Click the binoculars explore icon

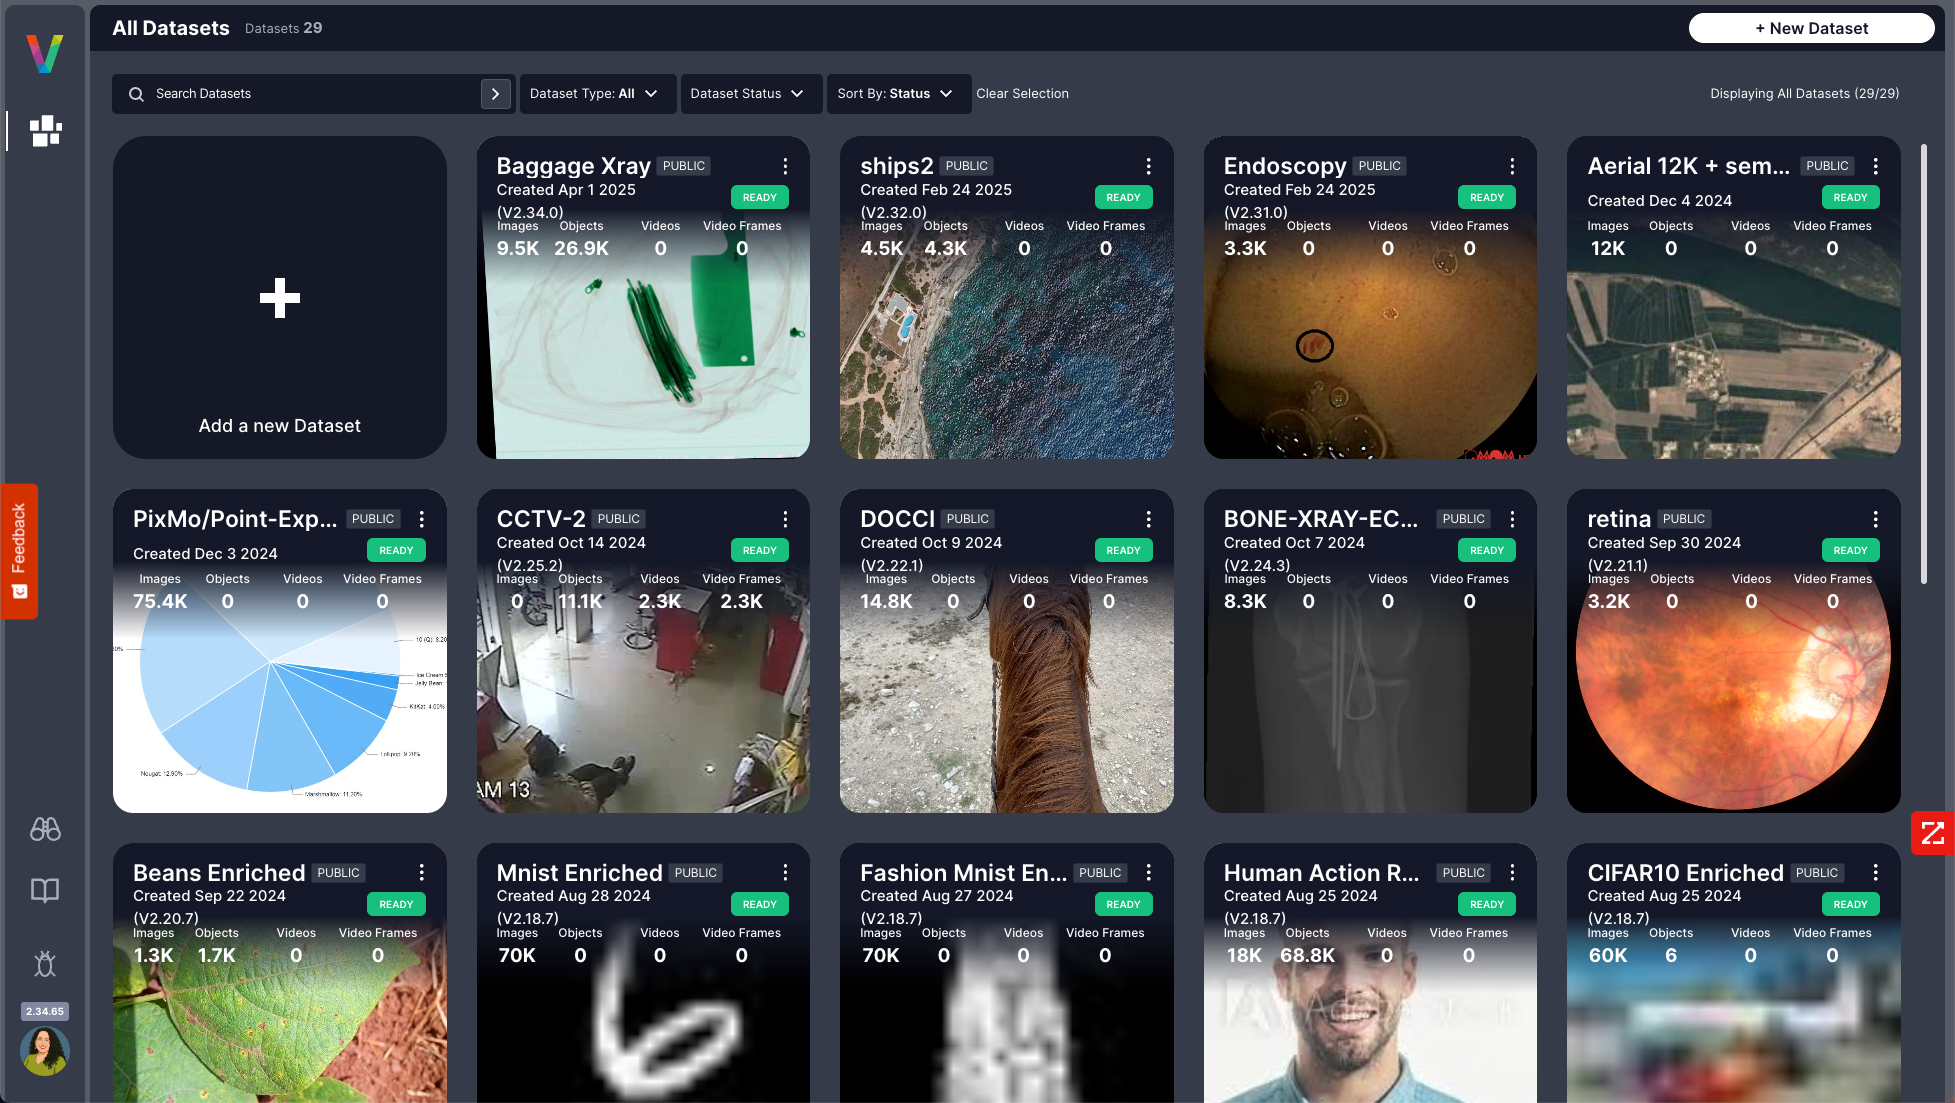coord(45,829)
